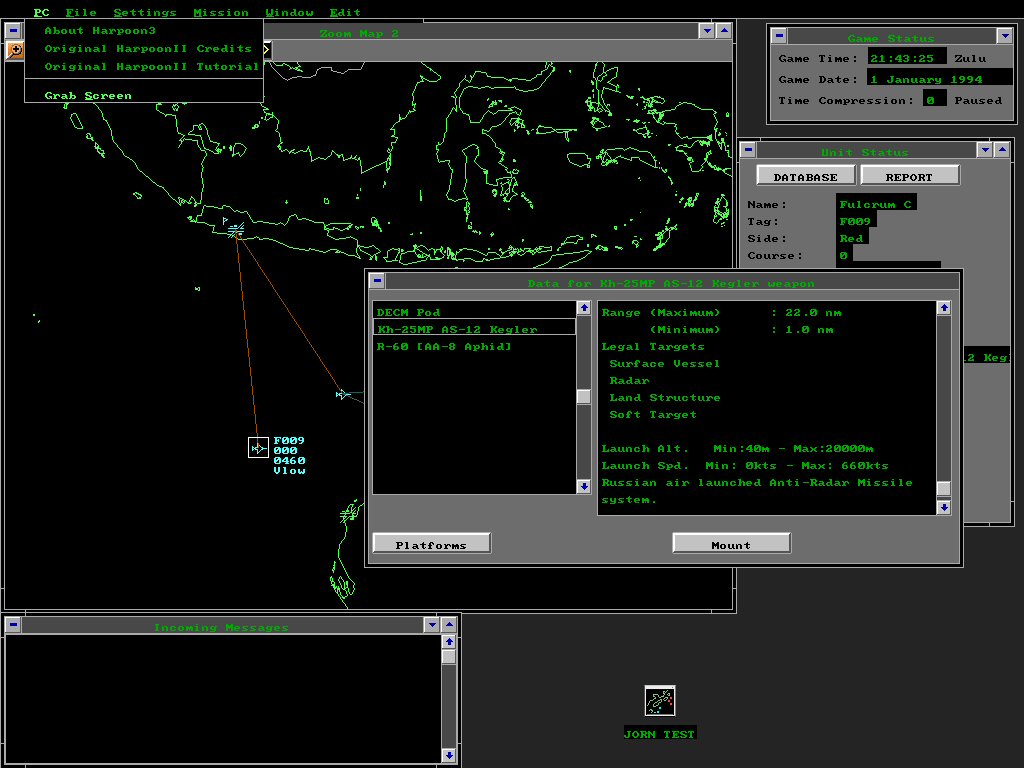Select the airbase symbol on Java coast
Image resolution: width=1024 pixels, height=768 pixels.
point(236,230)
